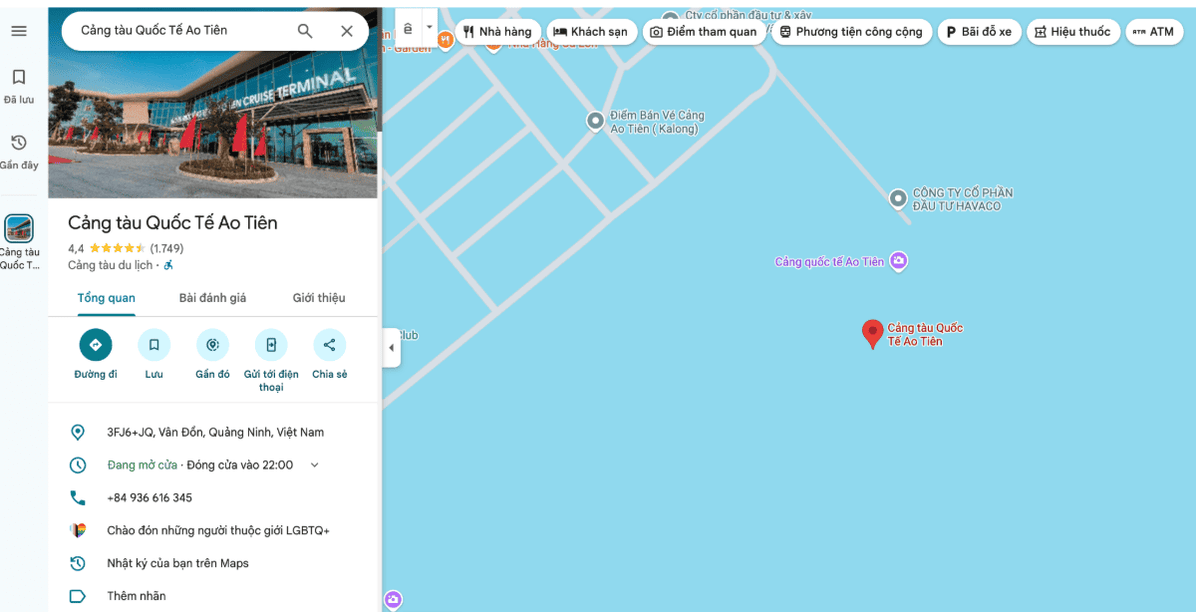1200x612 pixels.
Task: Clear the search with the X icon
Action: 347,31
